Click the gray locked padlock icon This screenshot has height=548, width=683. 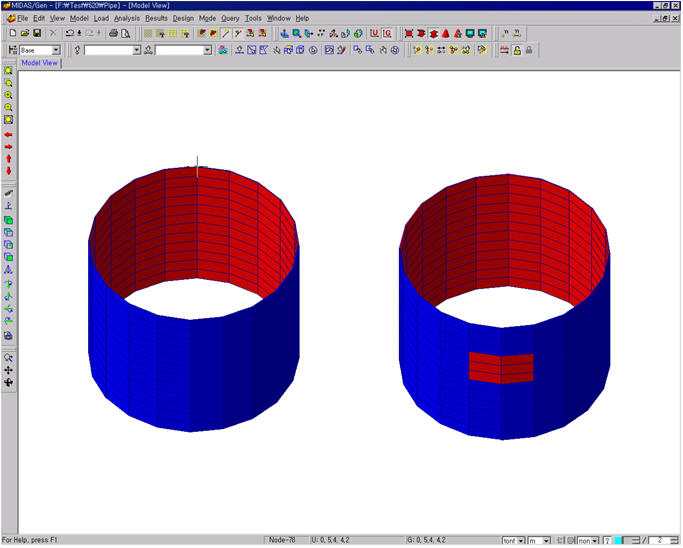pyautogui.click(x=529, y=50)
